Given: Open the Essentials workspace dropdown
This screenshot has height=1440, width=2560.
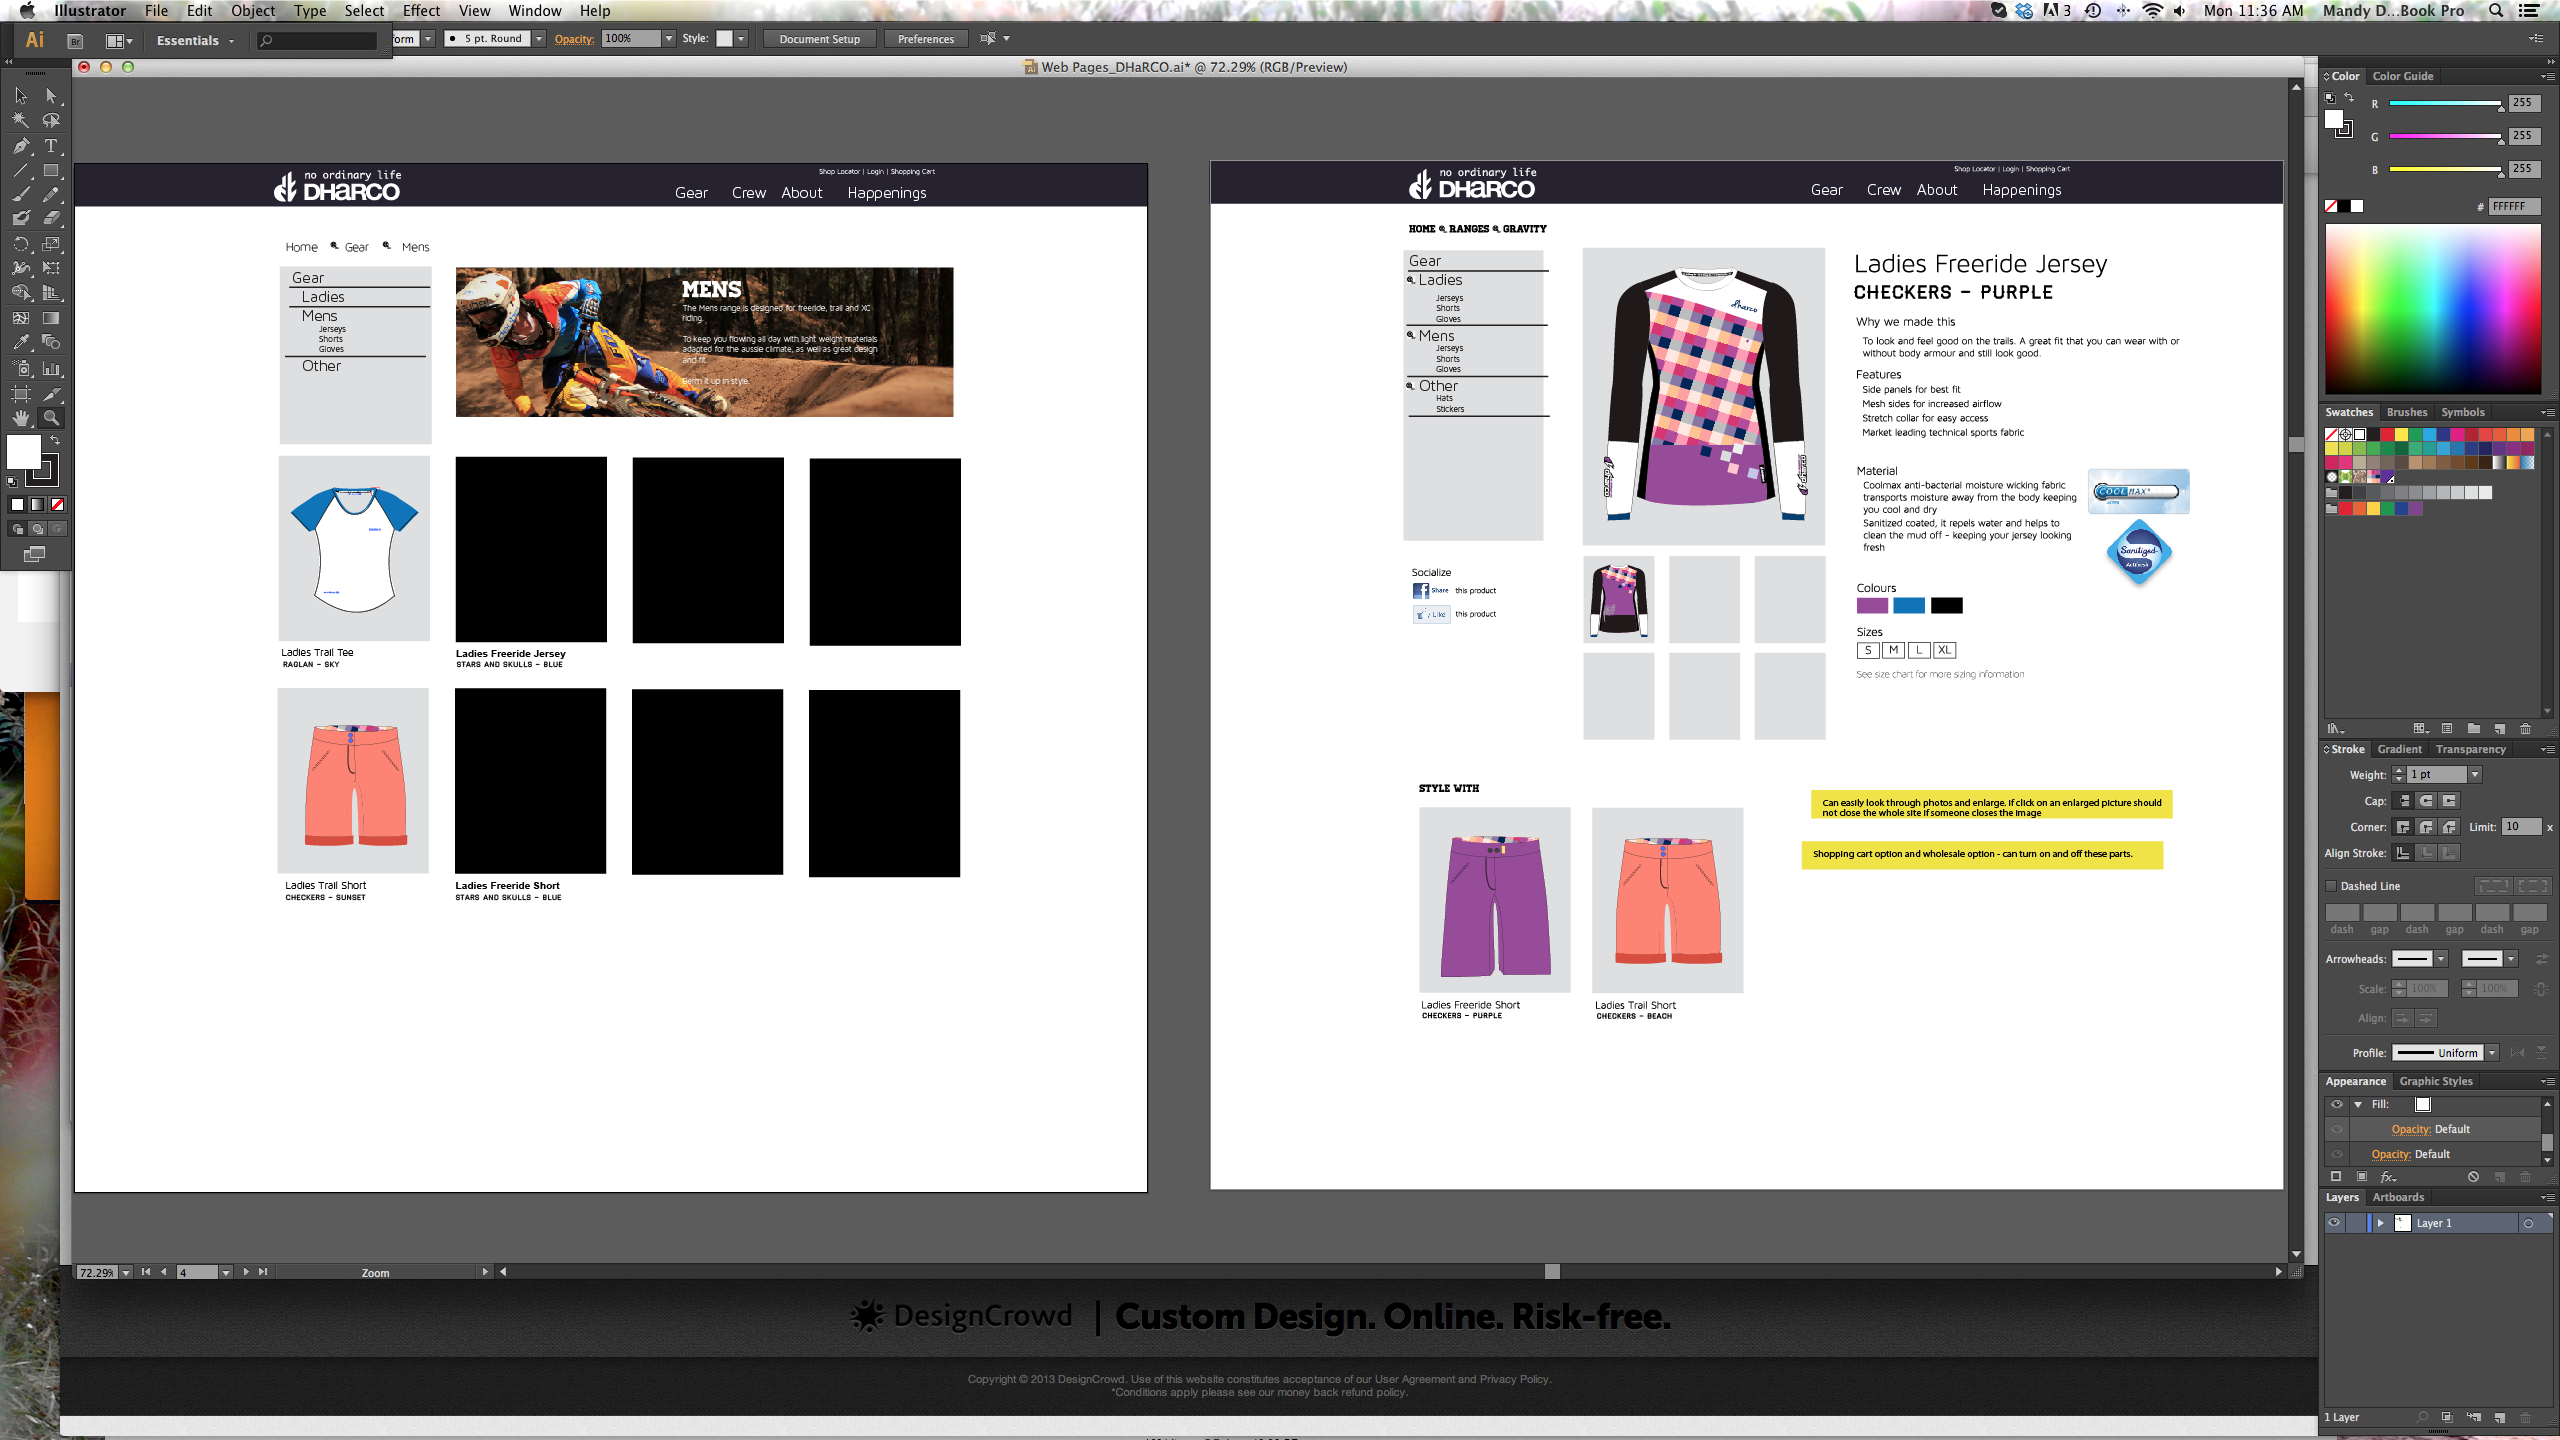Looking at the screenshot, I should [x=195, y=41].
